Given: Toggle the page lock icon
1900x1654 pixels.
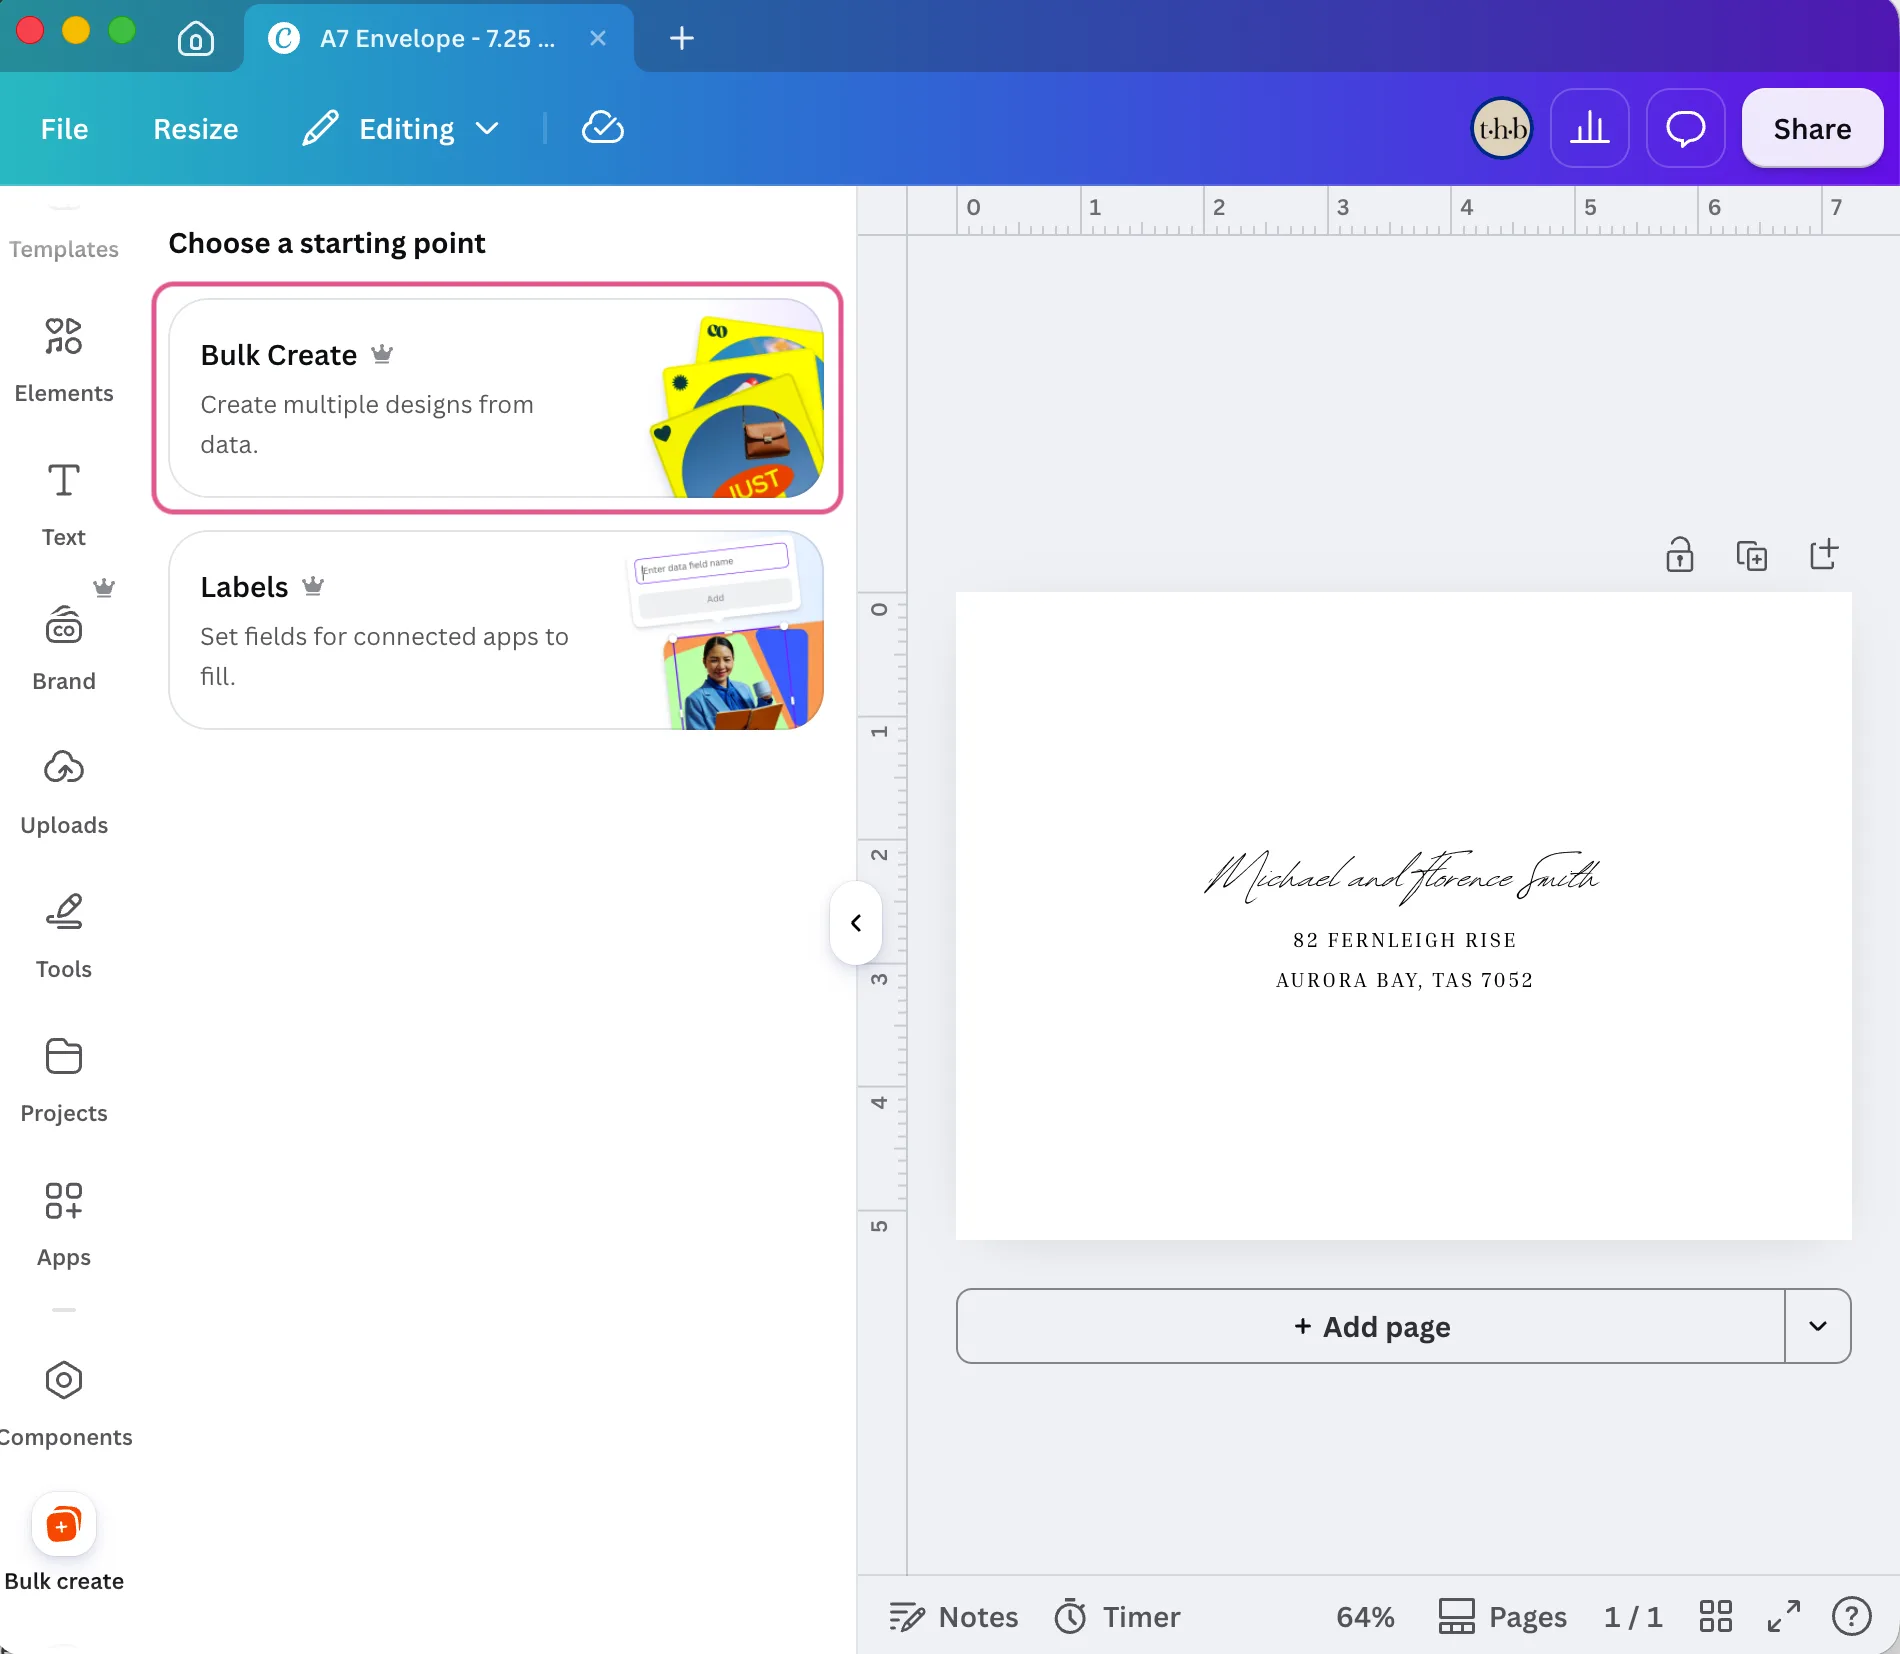Looking at the screenshot, I should click(1680, 554).
